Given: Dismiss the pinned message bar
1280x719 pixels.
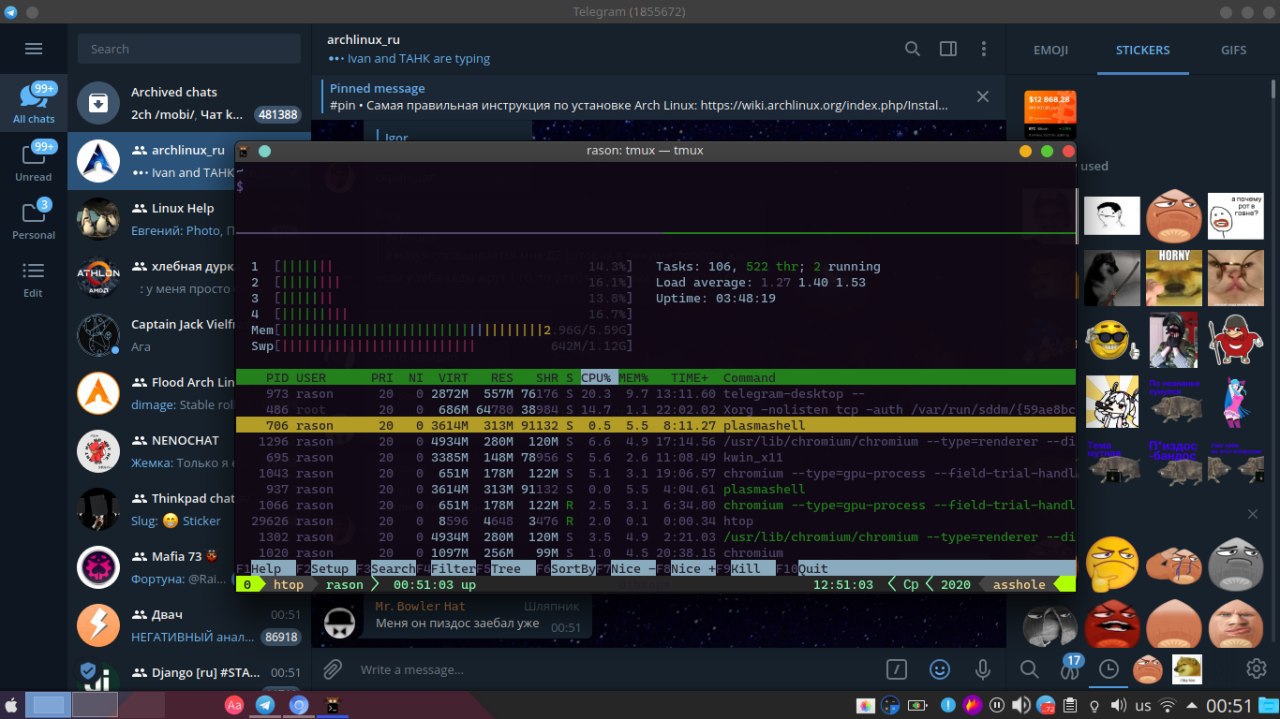Looking at the screenshot, I should [983, 97].
